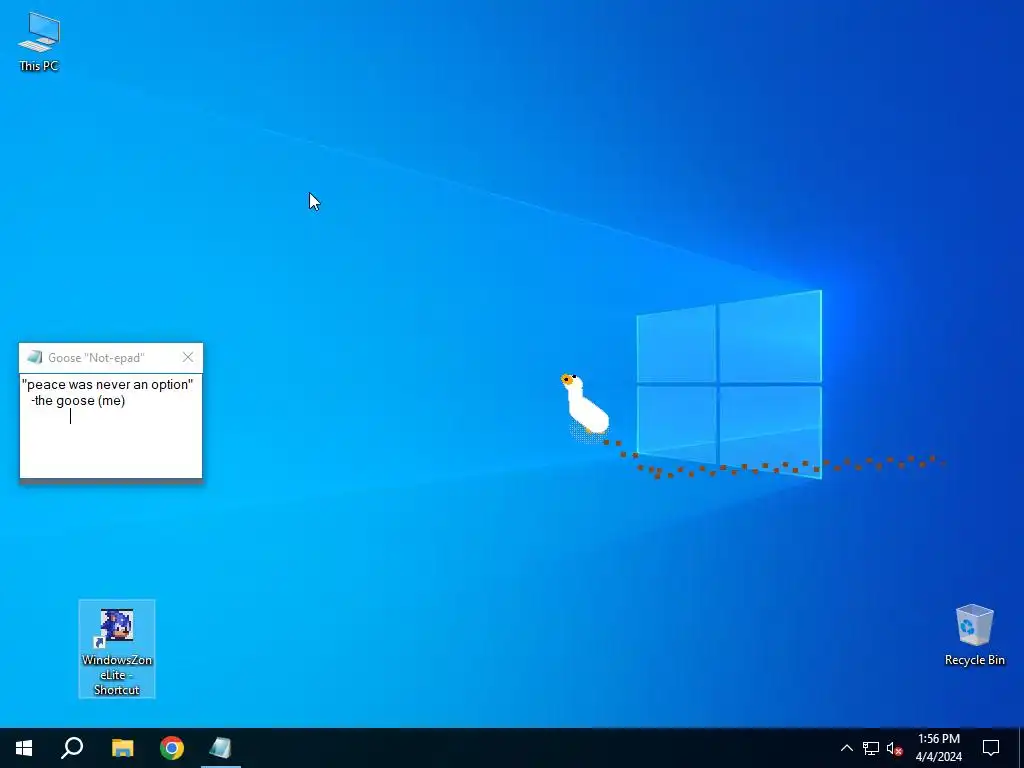Viewport: 1024px width, 768px height.
Task: Open the Windows Start menu
Action: 24,748
